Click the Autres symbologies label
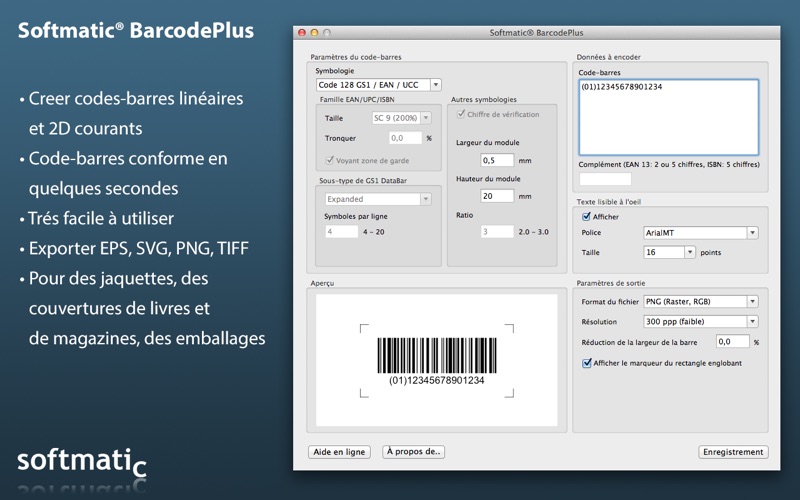 pyautogui.click(x=484, y=99)
